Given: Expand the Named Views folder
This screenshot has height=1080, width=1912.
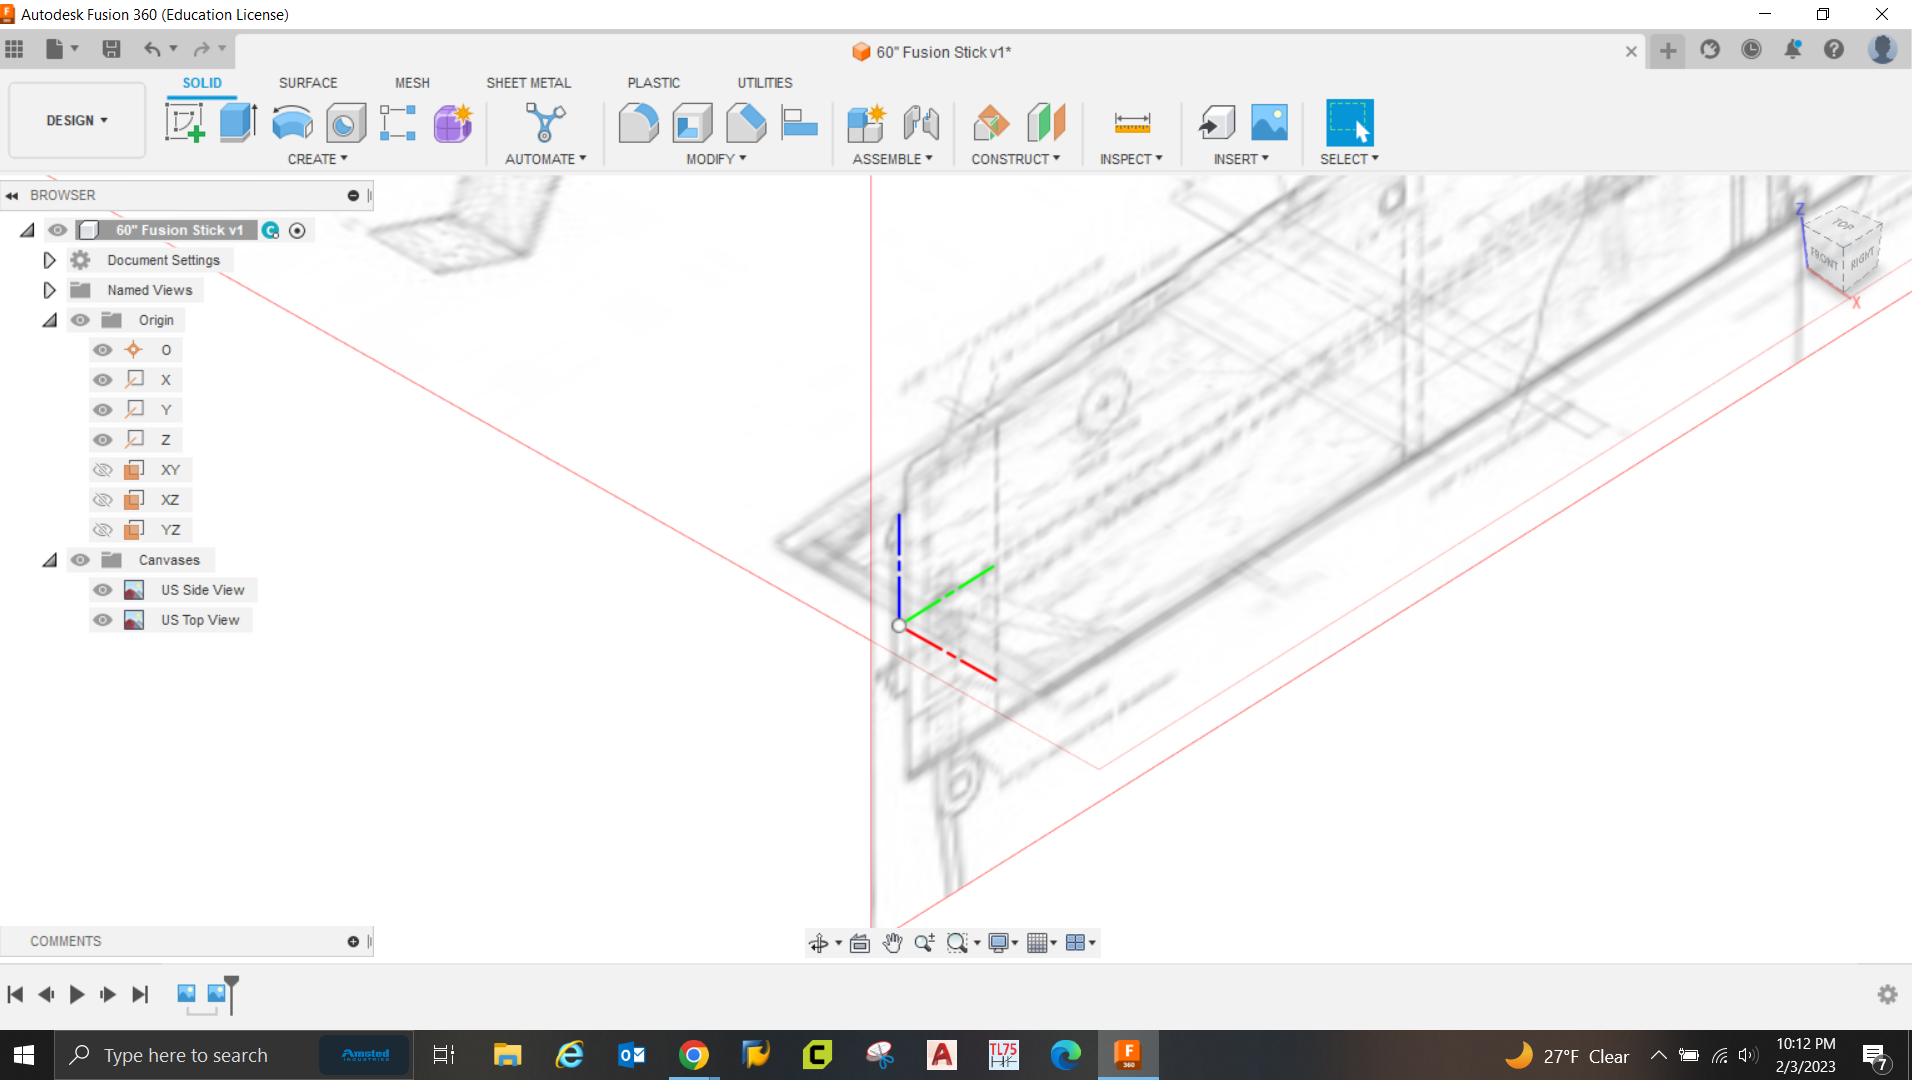Looking at the screenshot, I should pos(49,289).
